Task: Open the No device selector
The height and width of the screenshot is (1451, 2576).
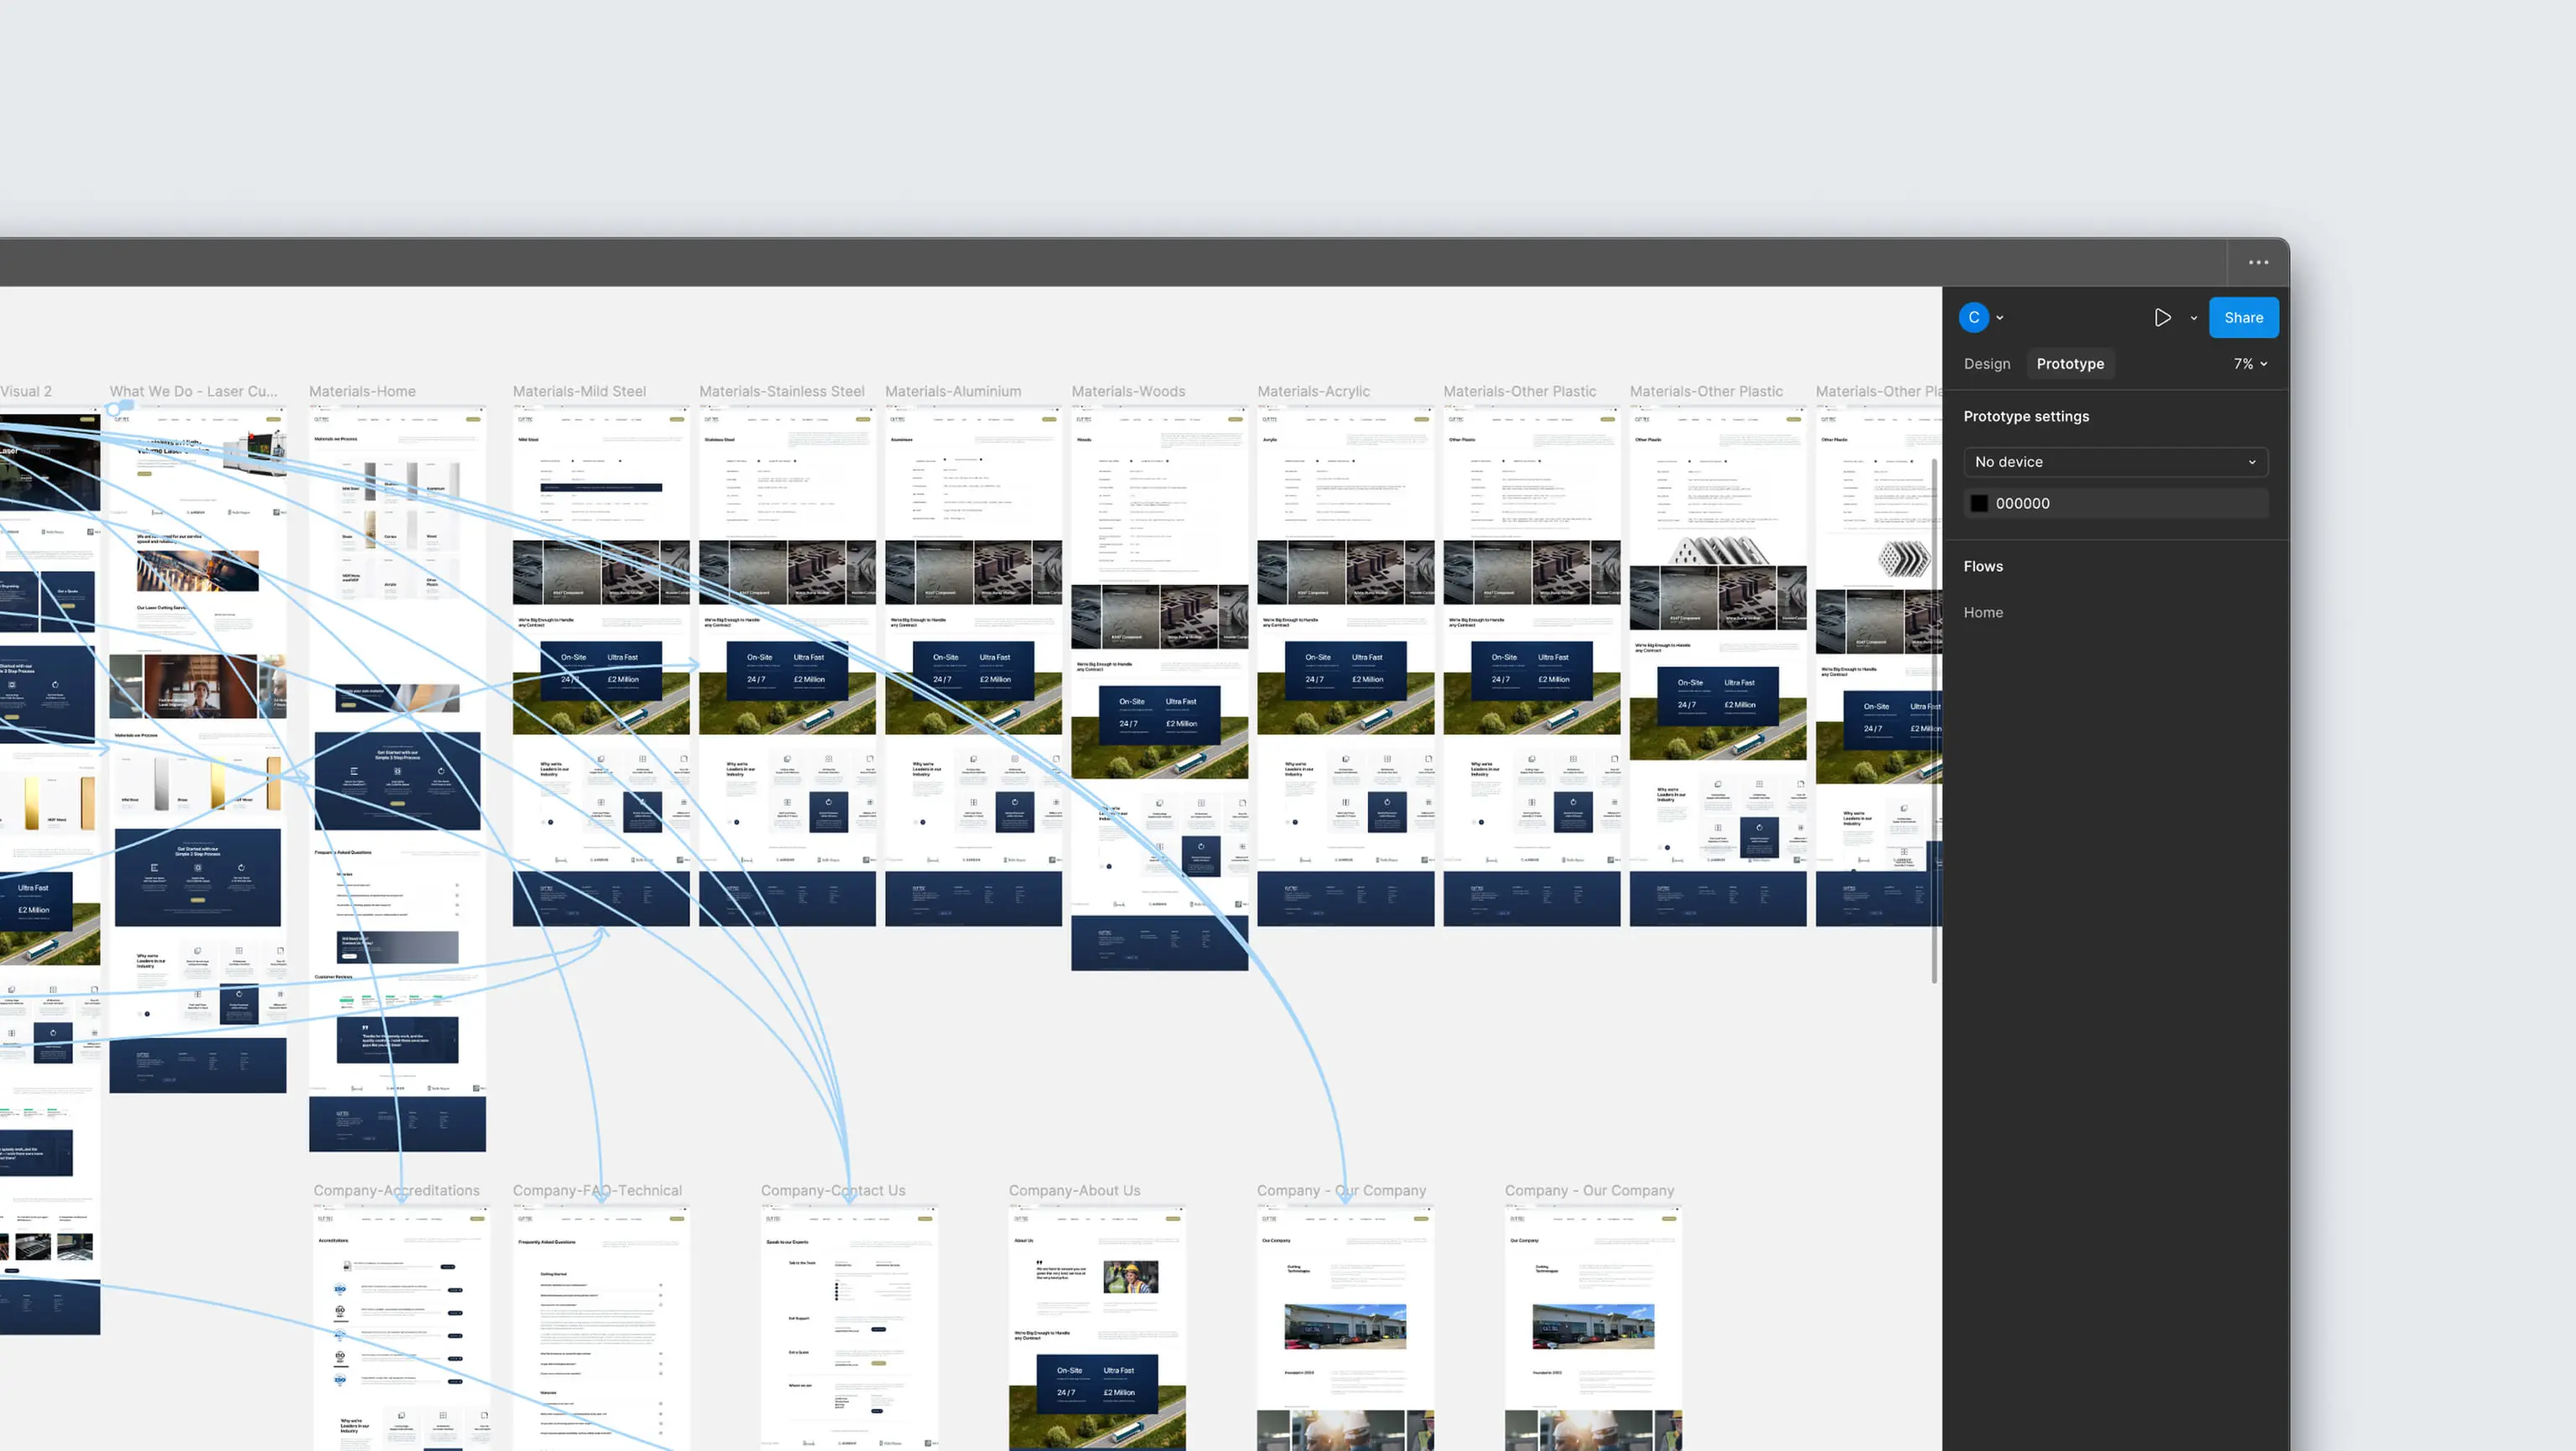Action: (2115, 462)
